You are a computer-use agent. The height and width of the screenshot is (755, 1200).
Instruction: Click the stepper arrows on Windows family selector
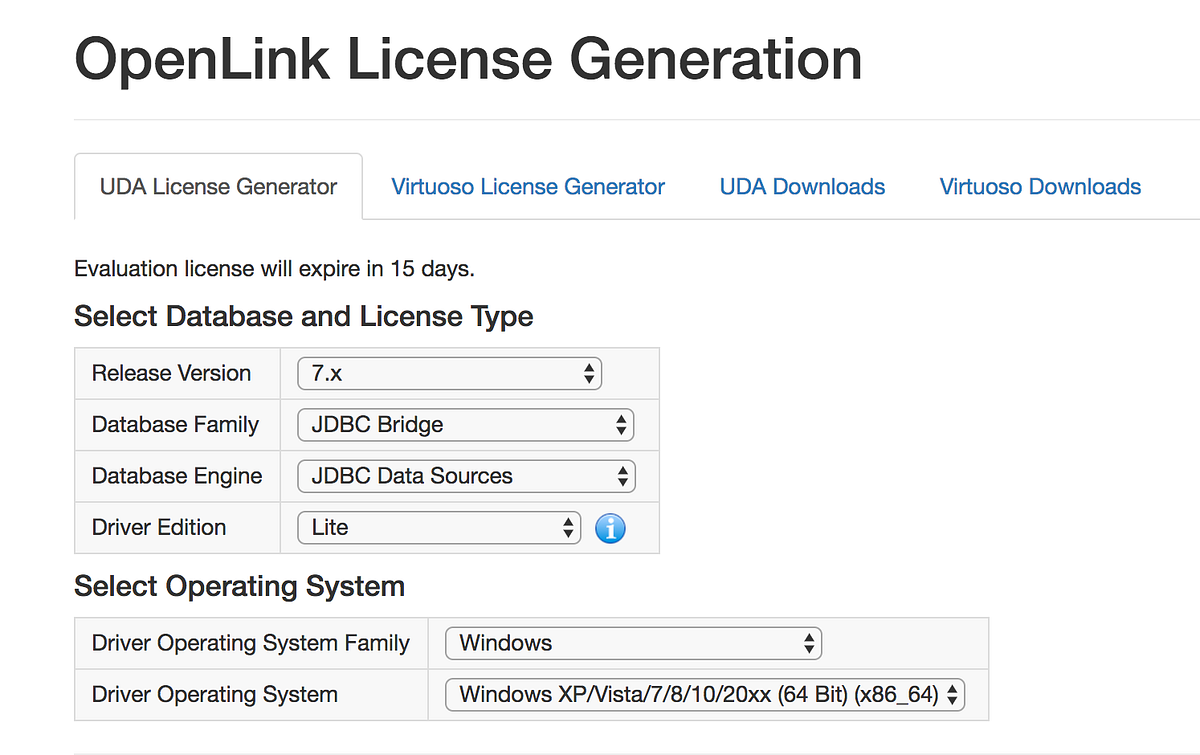(807, 643)
